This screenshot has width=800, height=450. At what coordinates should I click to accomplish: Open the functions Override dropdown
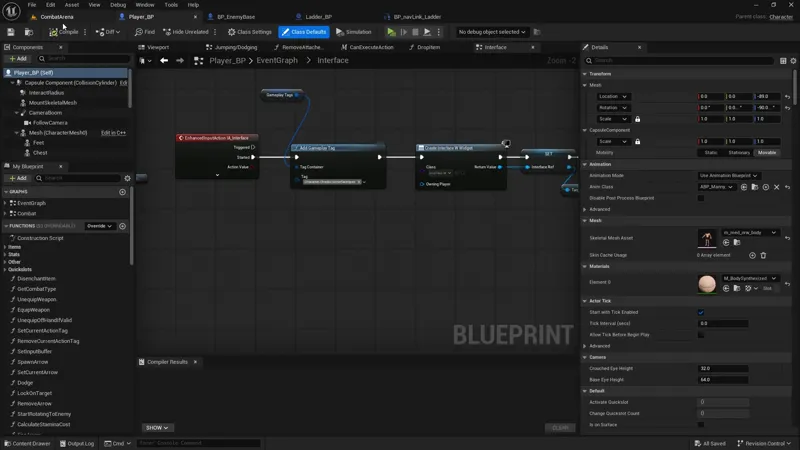[99, 226]
